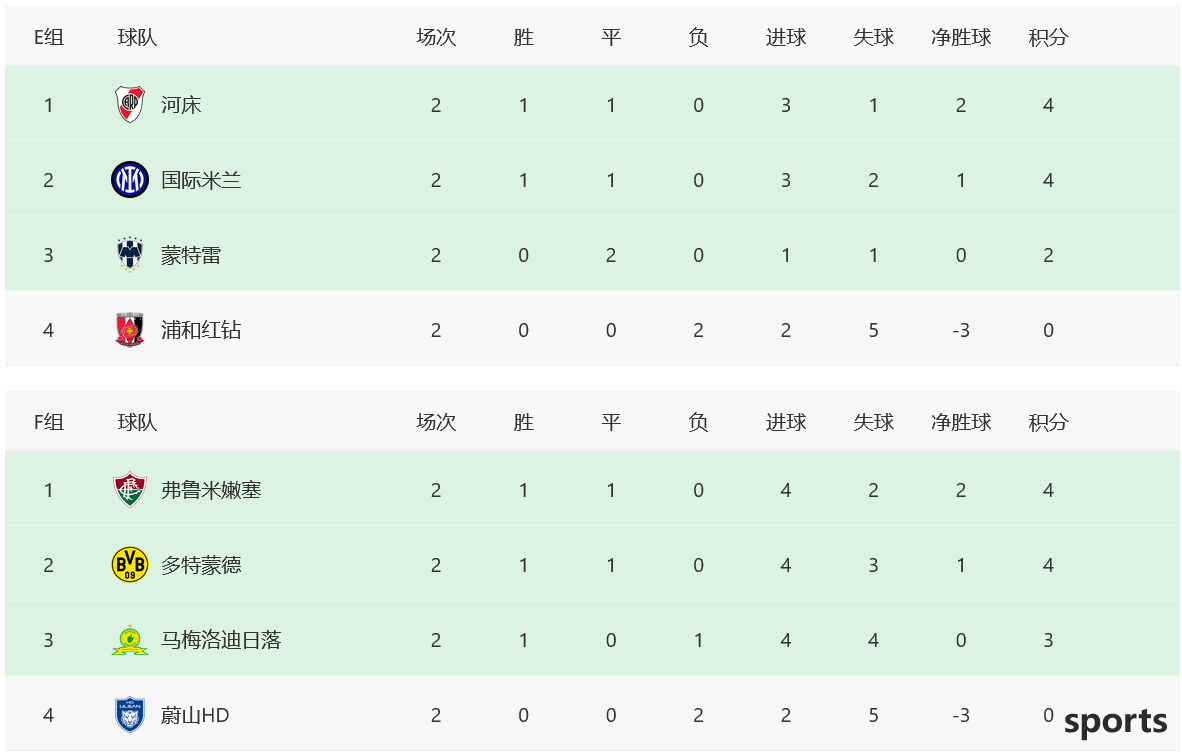Click the 积分 header in E组 table

point(1049,37)
